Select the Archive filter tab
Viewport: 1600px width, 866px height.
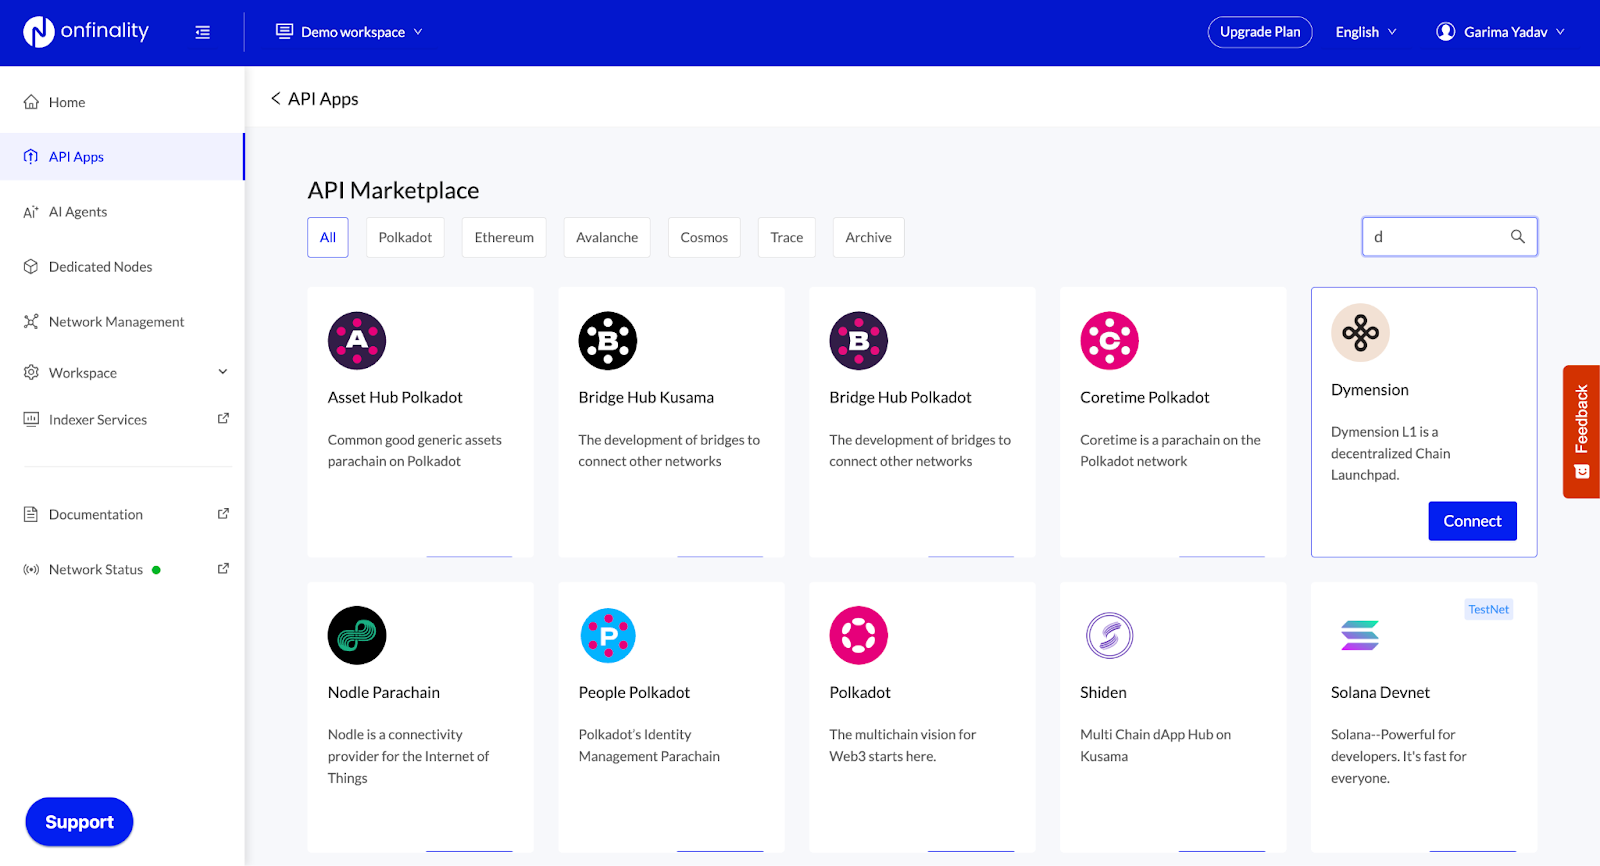click(868, 238)
